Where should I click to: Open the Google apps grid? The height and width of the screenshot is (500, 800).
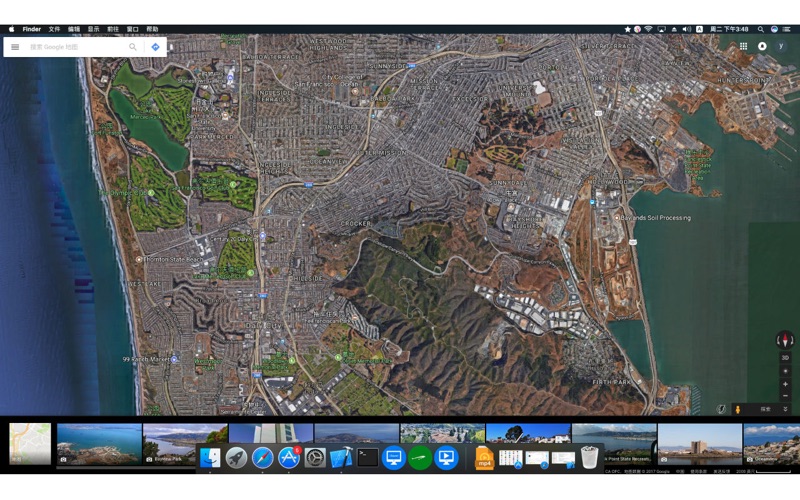tap(743, 46)
